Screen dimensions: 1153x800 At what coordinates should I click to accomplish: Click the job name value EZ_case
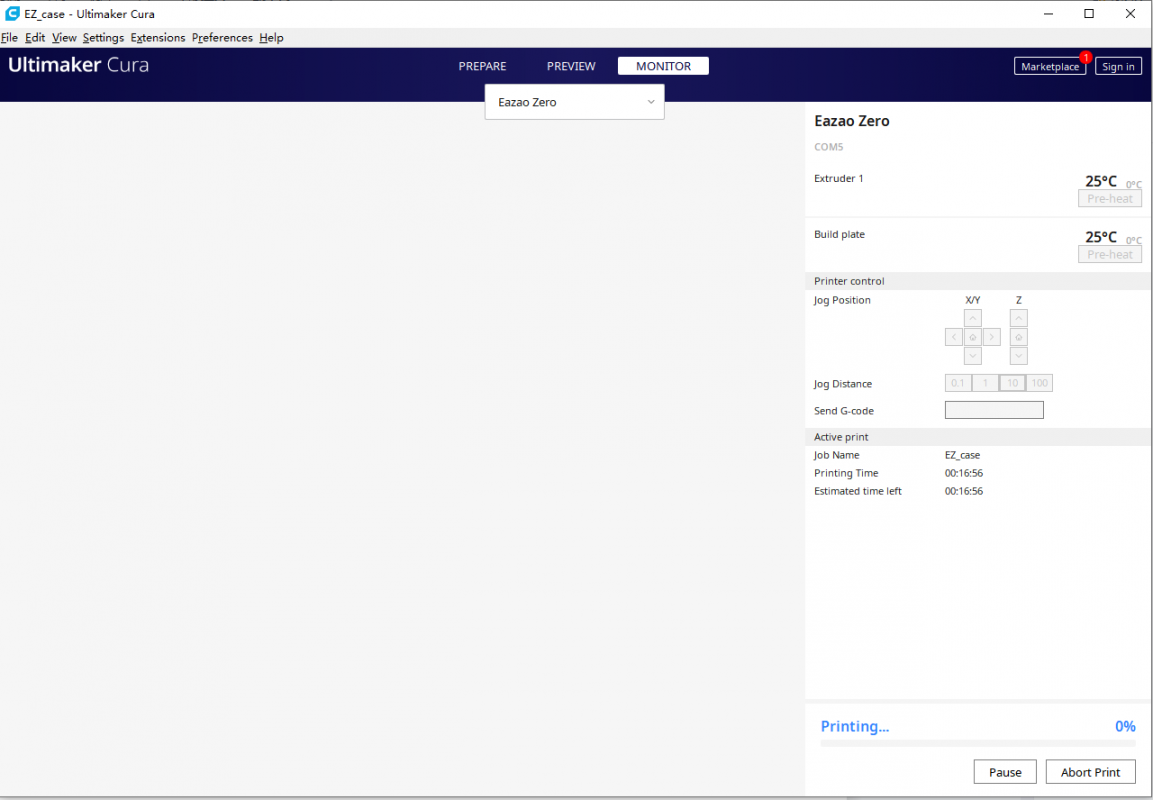(963, 455)
